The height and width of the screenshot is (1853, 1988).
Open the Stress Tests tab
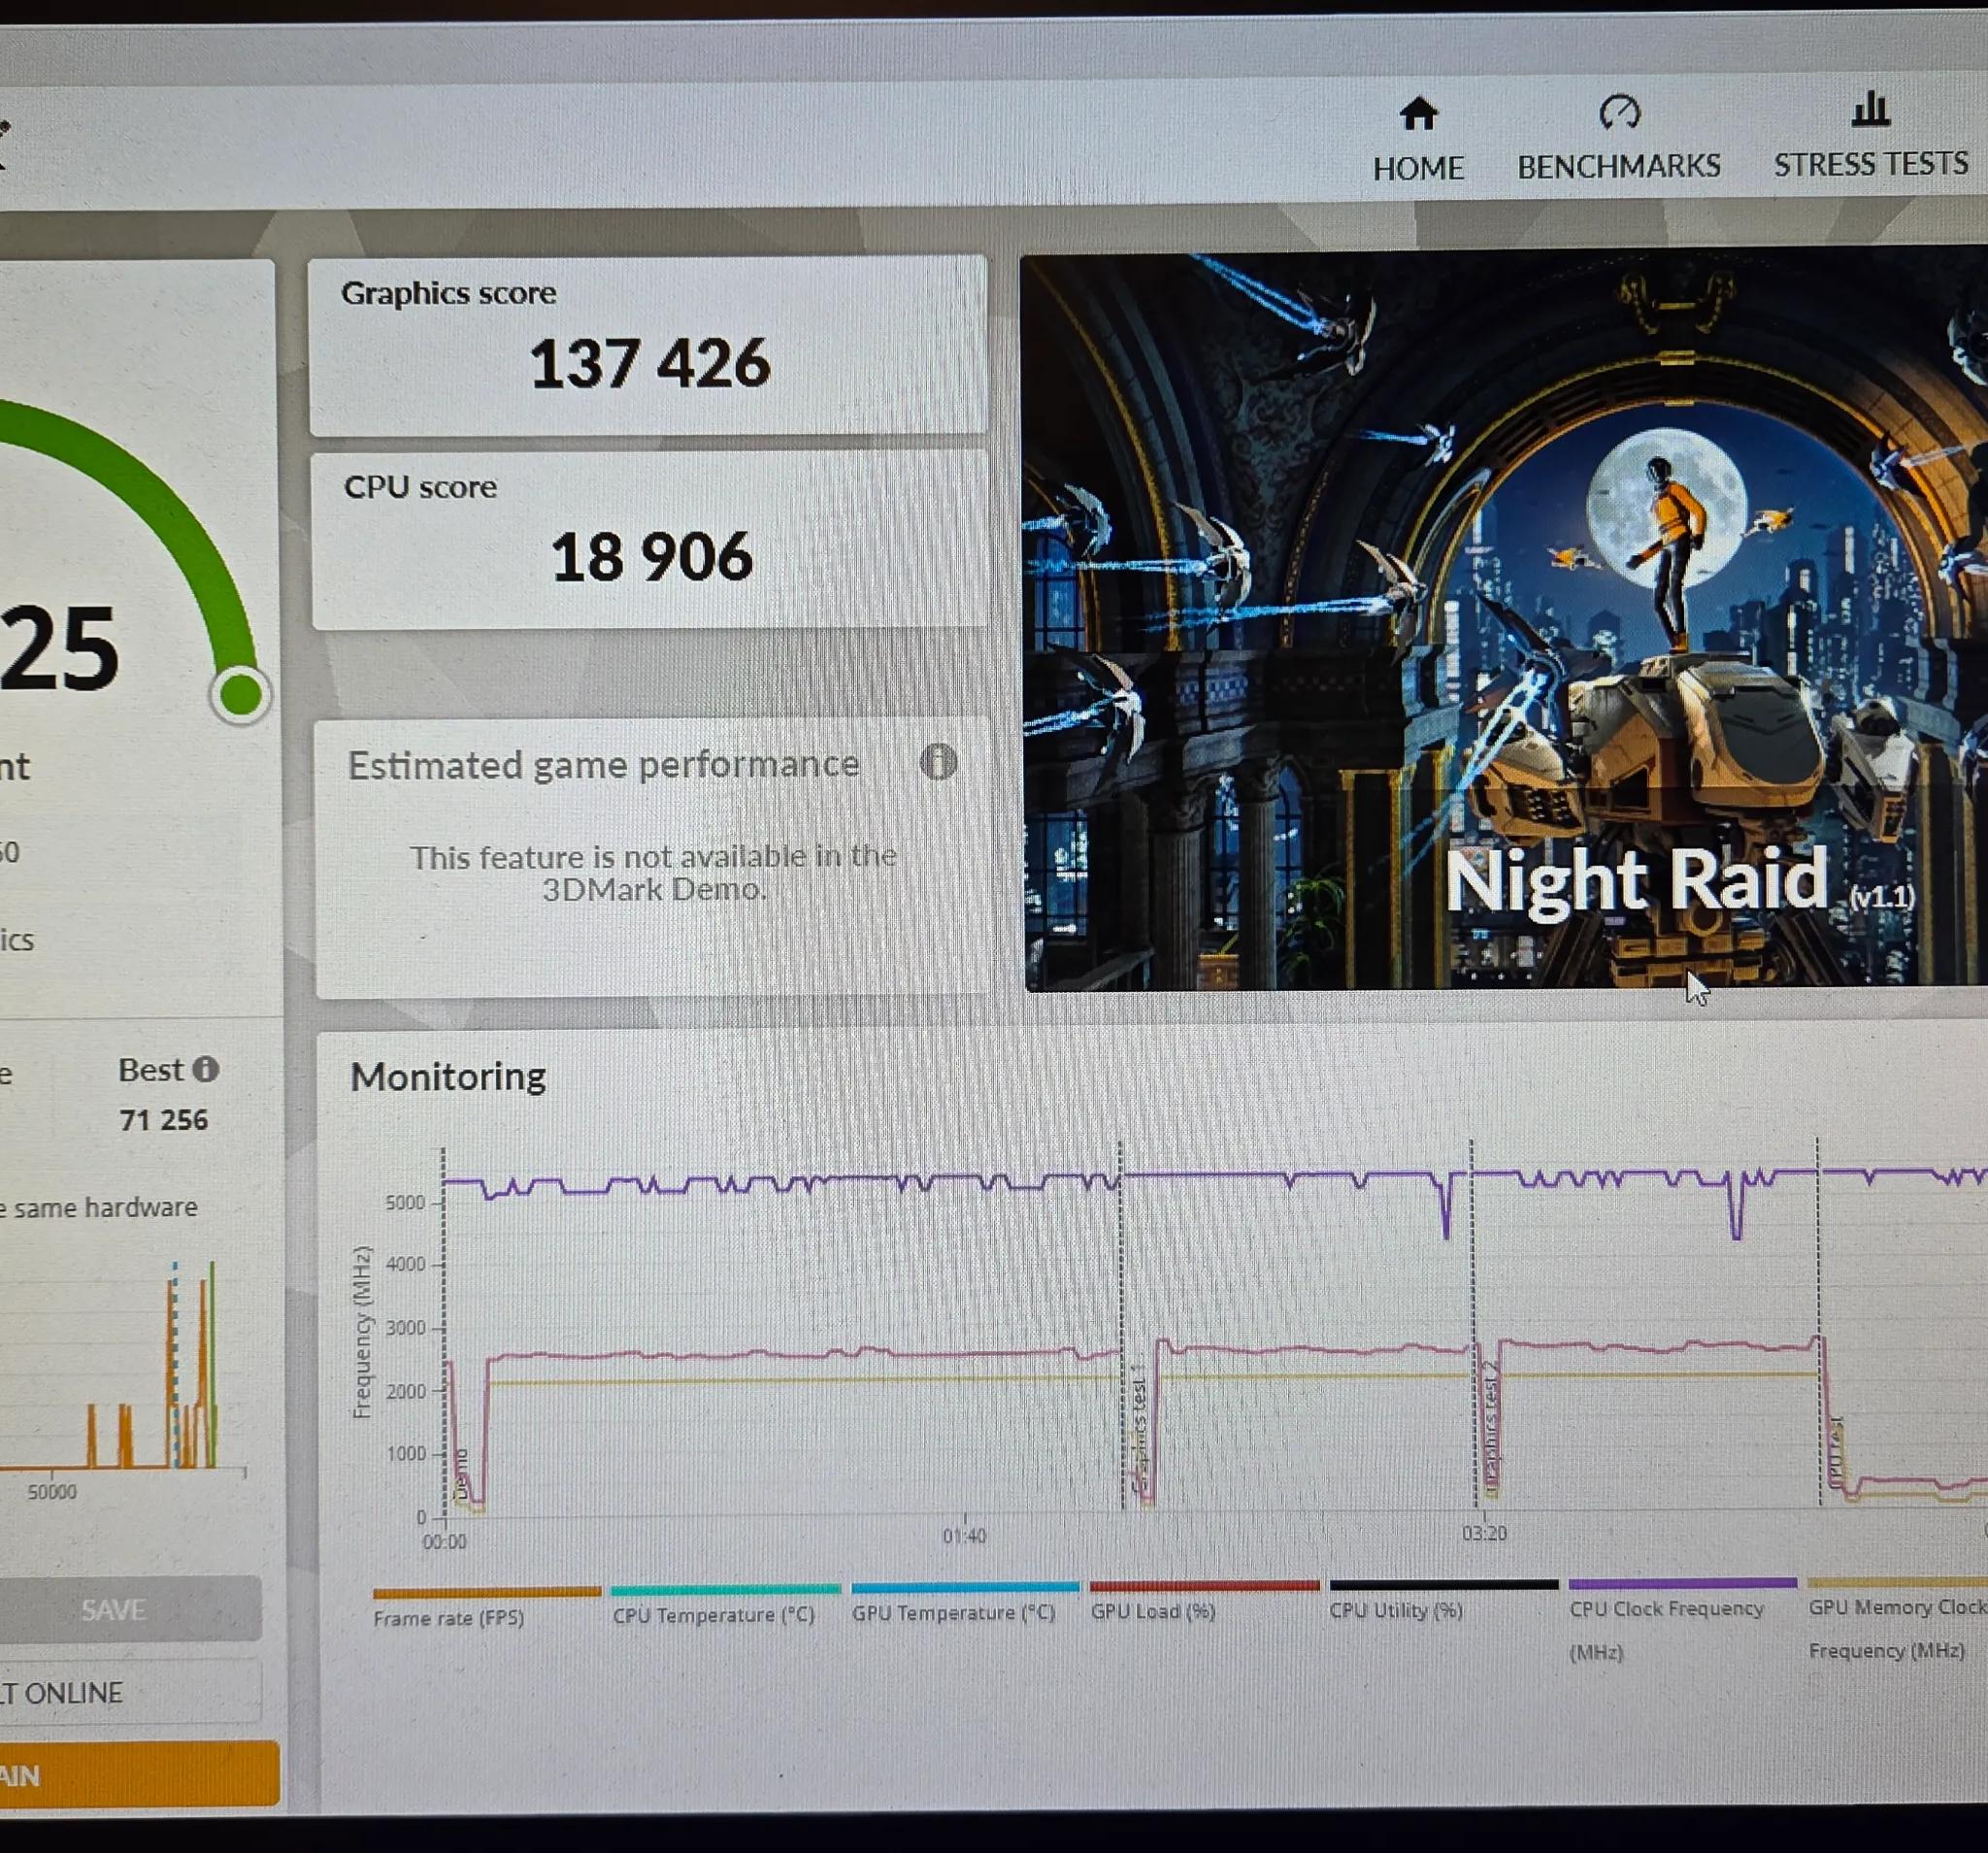point(1871,136)
